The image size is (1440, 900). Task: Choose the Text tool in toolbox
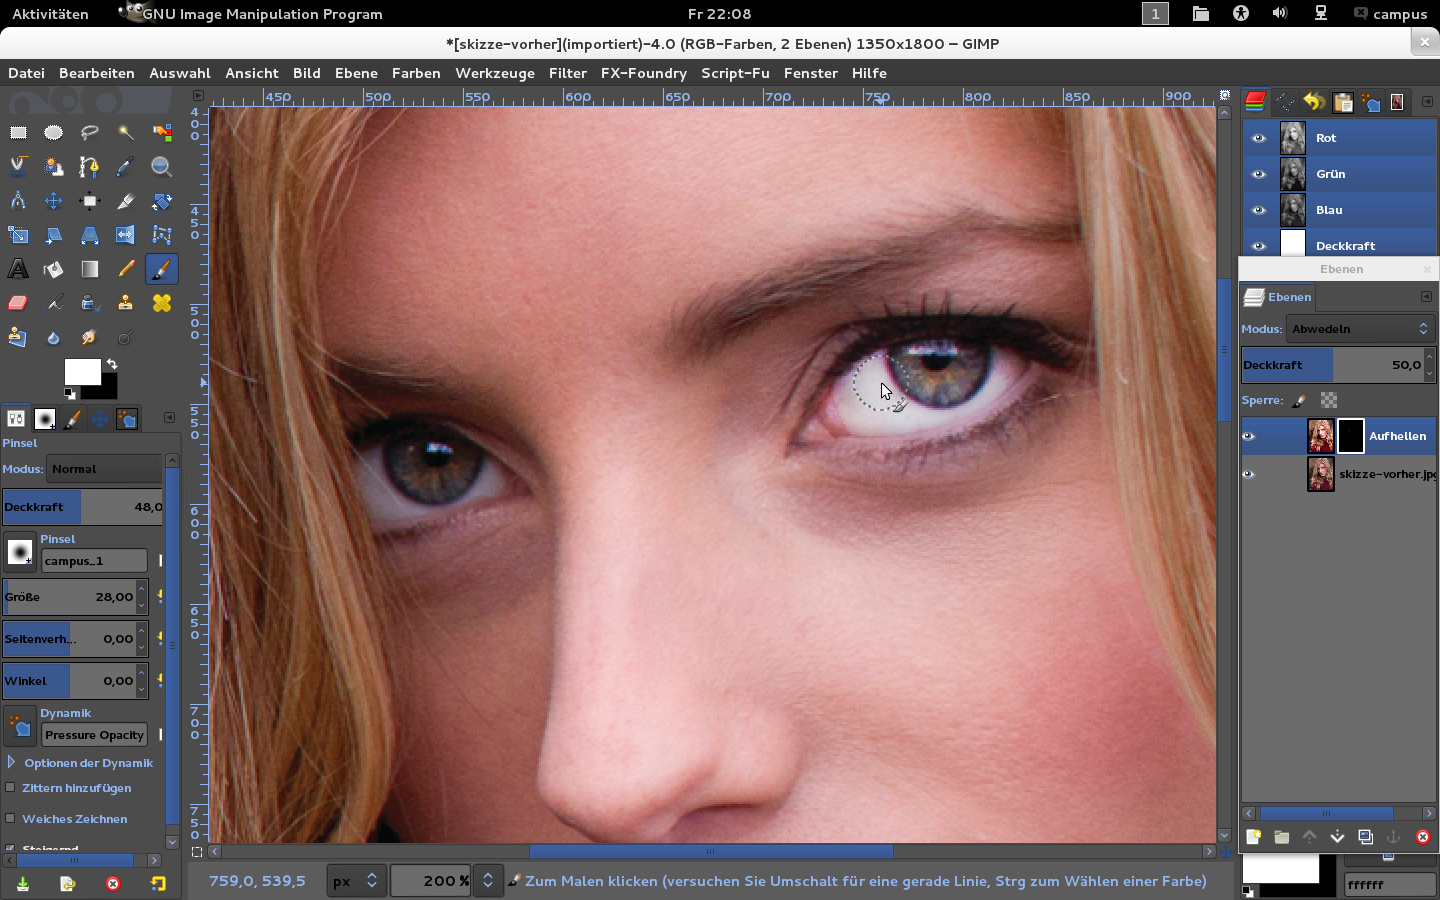coord(18,269)
